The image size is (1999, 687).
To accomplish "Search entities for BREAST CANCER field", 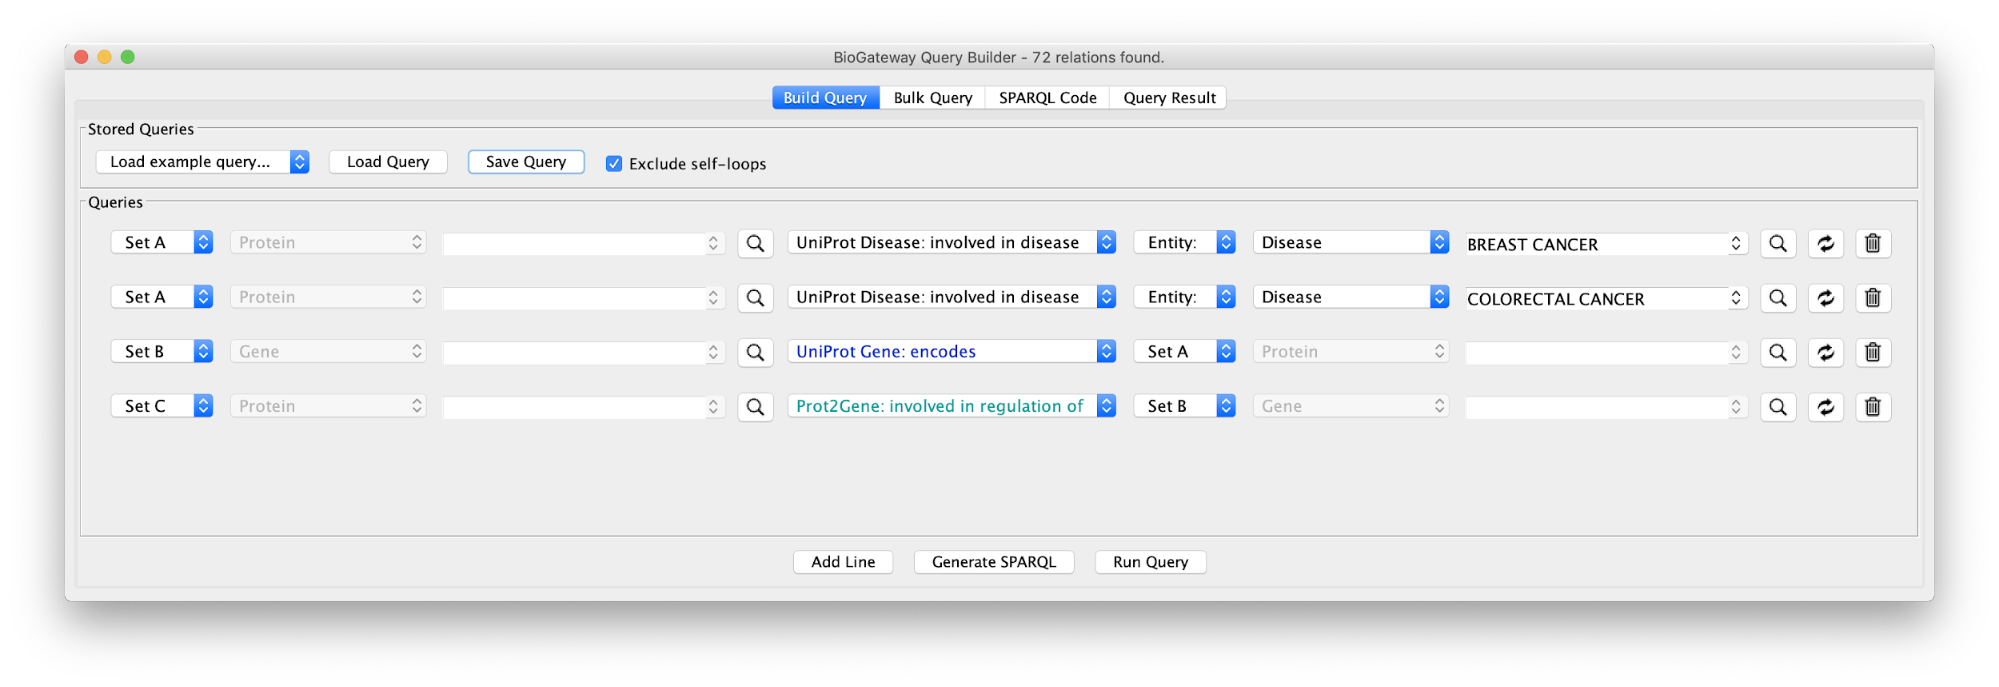I will pos(1777,243).
